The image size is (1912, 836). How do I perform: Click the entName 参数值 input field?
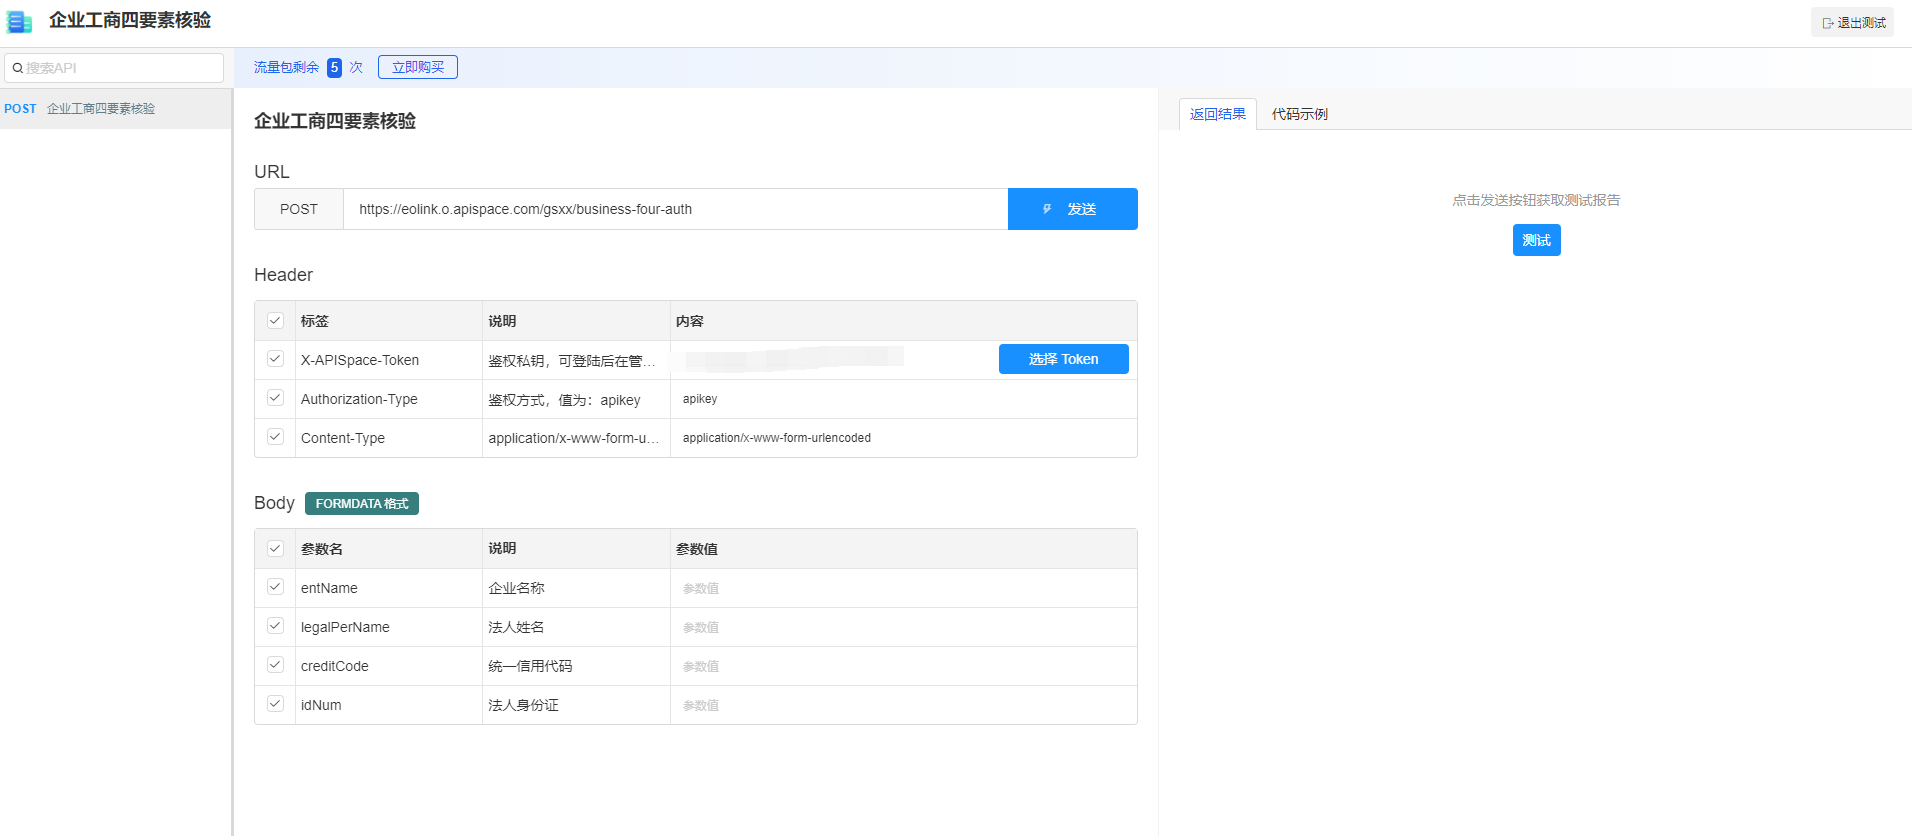point(904,588)
